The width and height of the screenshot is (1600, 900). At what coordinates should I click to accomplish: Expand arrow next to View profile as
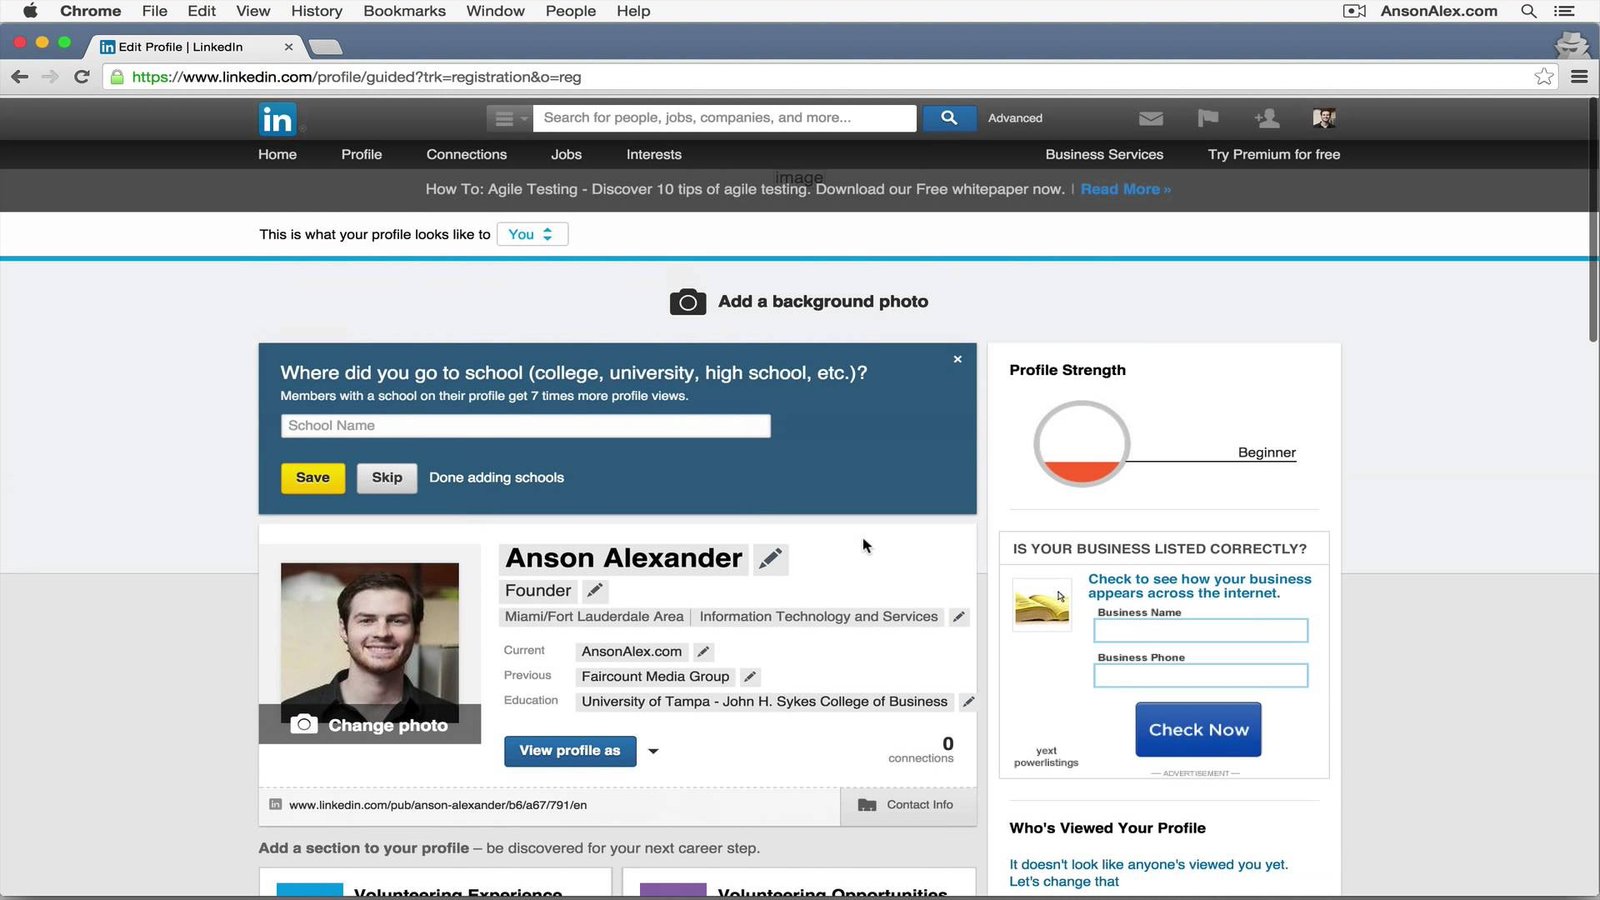click(653, 751)
